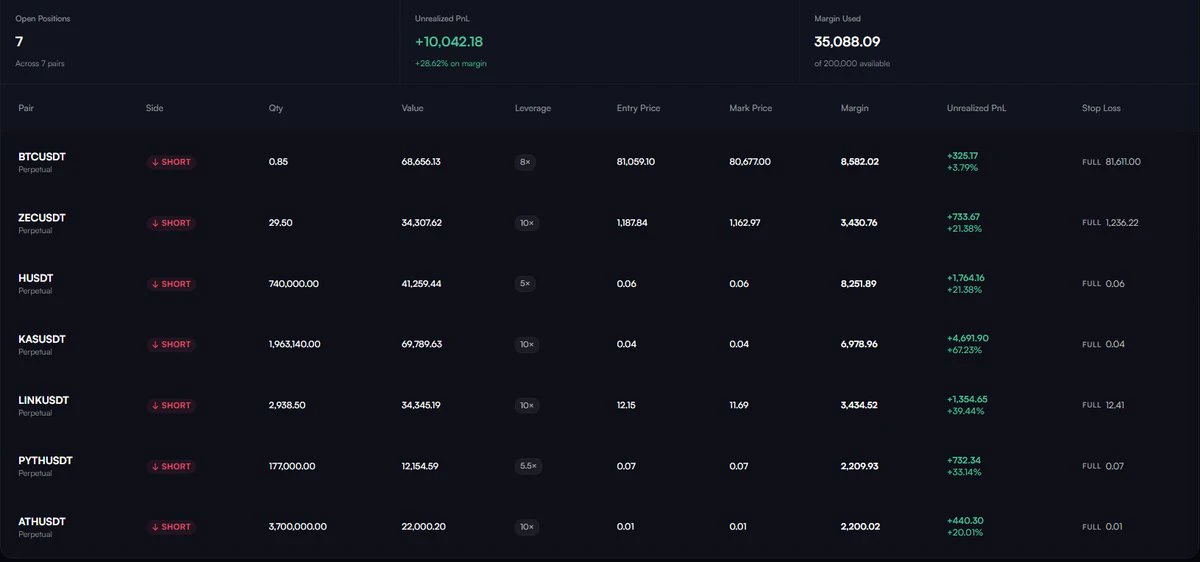This screenshot has width=1200, height=562.
Task: Click the ZECUSDT mark price 1,162.97
Action: (745, 223)
